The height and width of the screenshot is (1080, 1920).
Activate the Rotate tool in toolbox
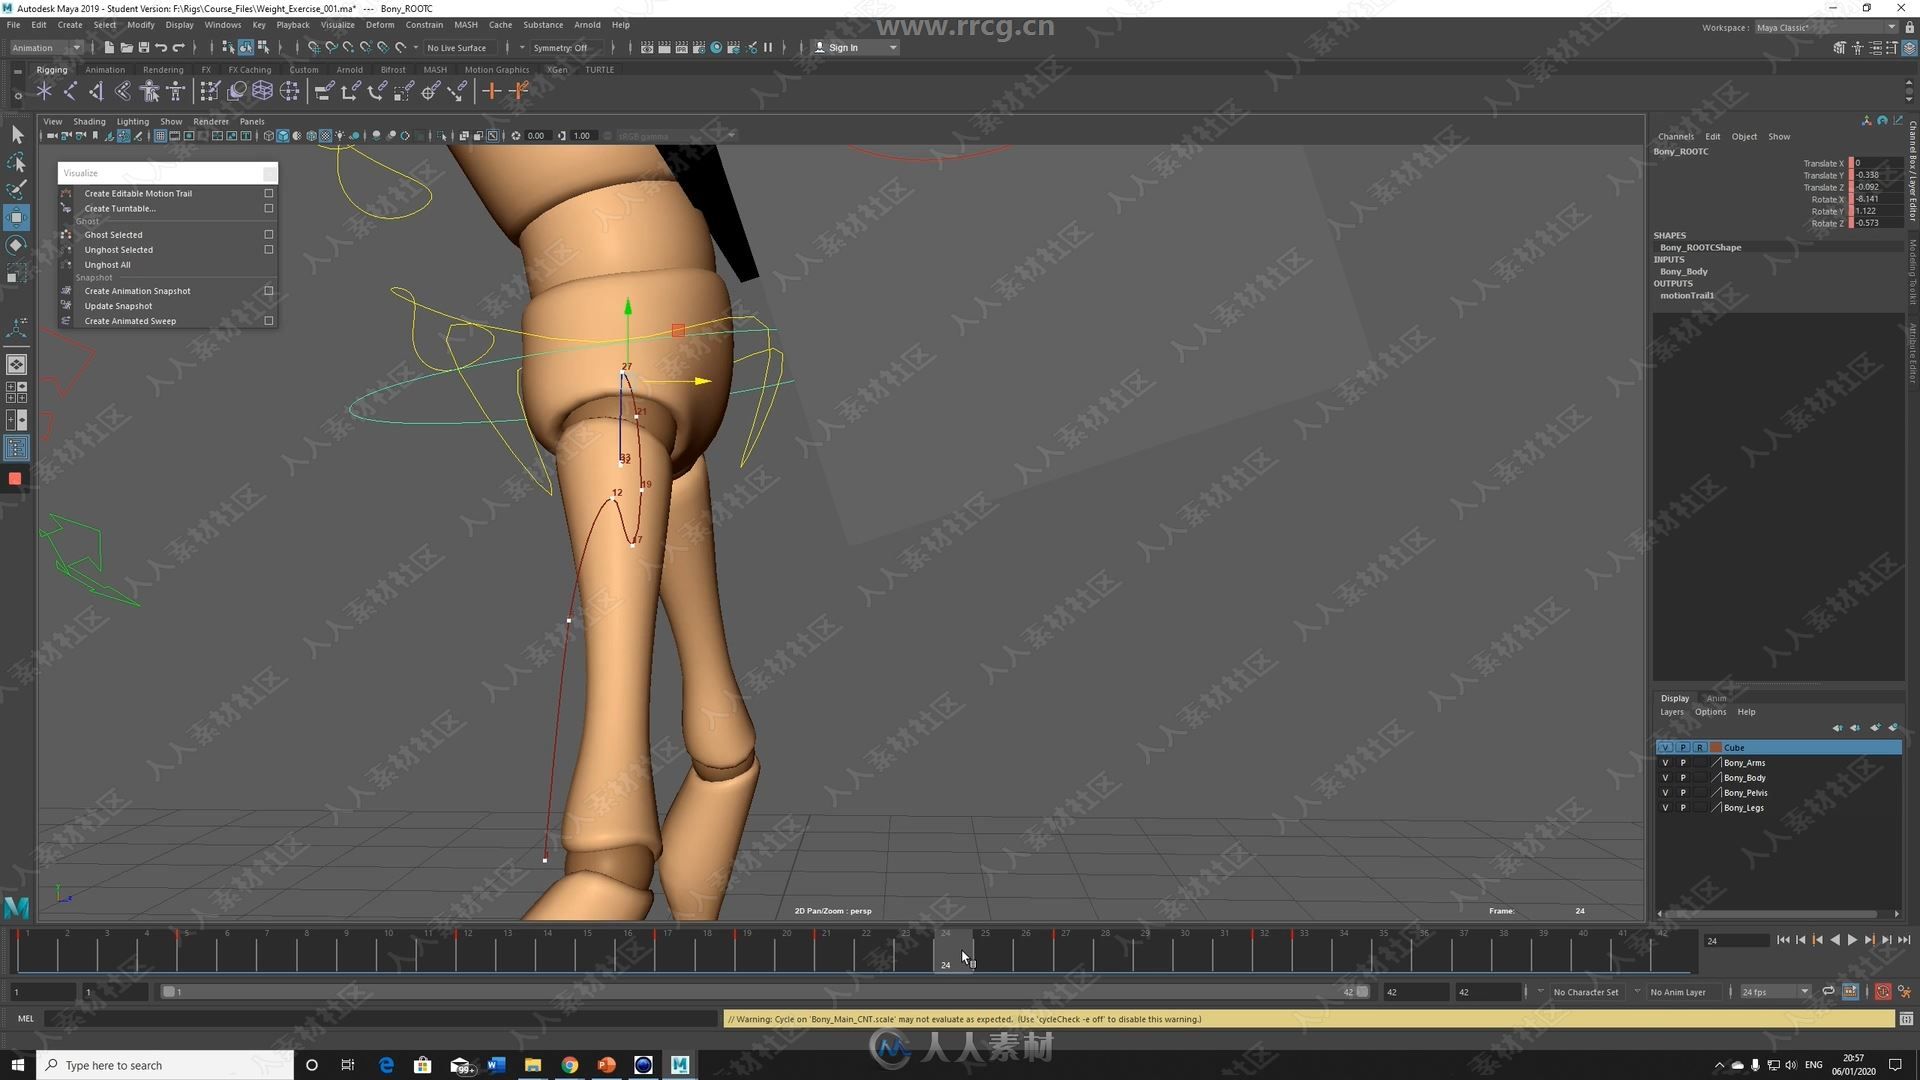(17, 245)
